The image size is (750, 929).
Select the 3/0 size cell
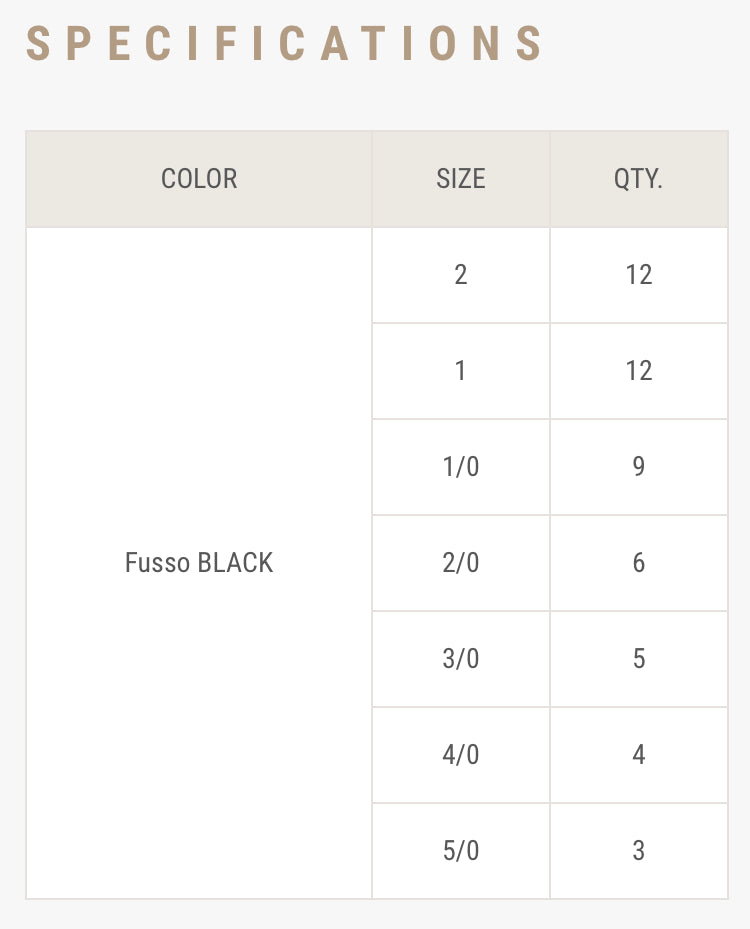461,659
